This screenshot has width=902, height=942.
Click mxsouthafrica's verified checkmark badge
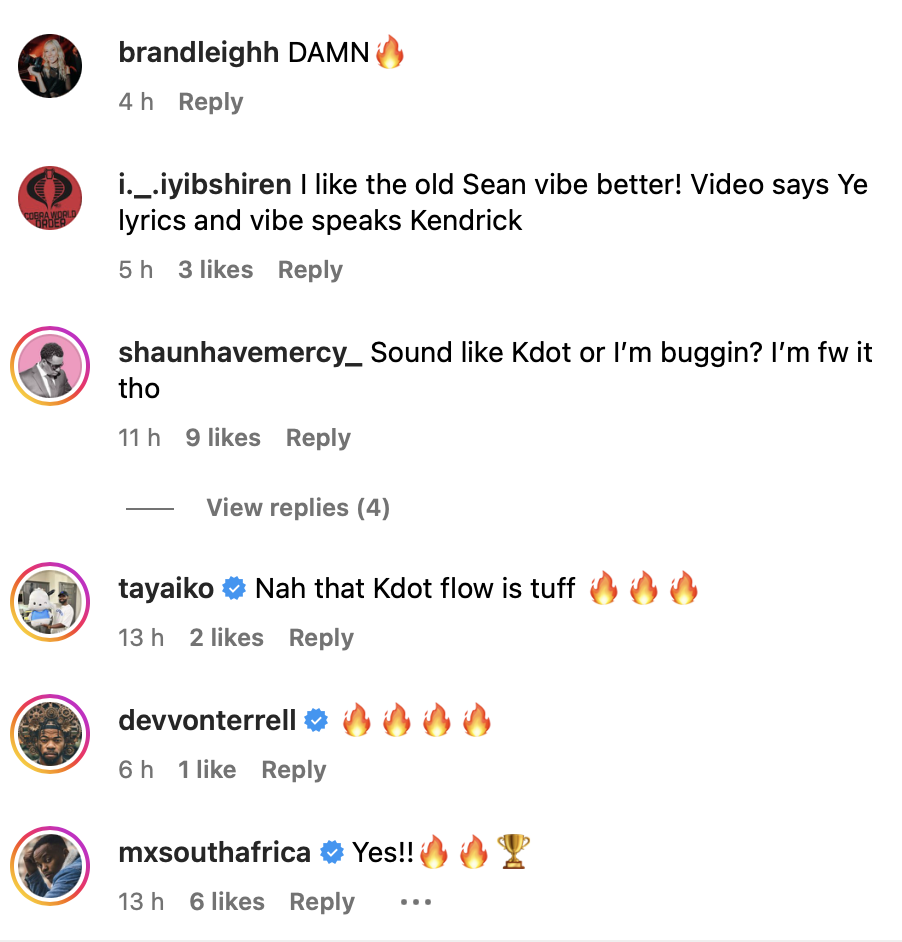(x=331, y=852)
